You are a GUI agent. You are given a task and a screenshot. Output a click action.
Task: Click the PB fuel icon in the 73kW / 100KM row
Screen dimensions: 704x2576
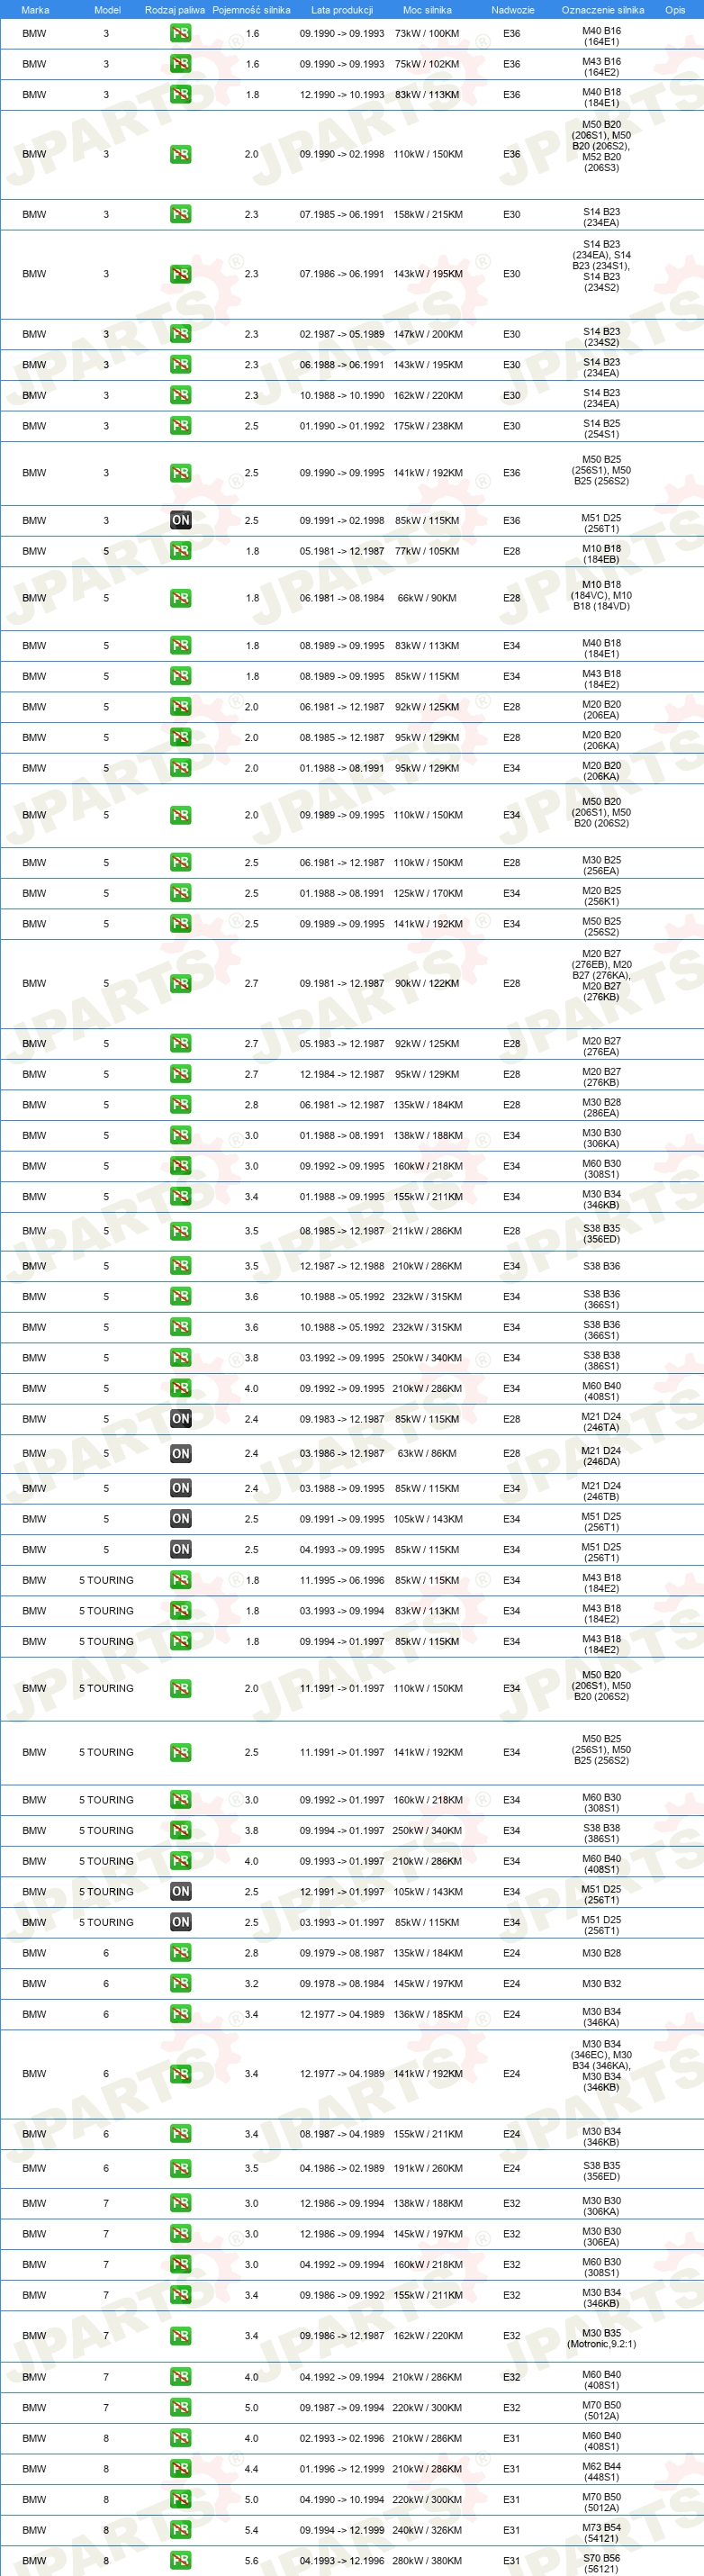click(x=180, y=33)
